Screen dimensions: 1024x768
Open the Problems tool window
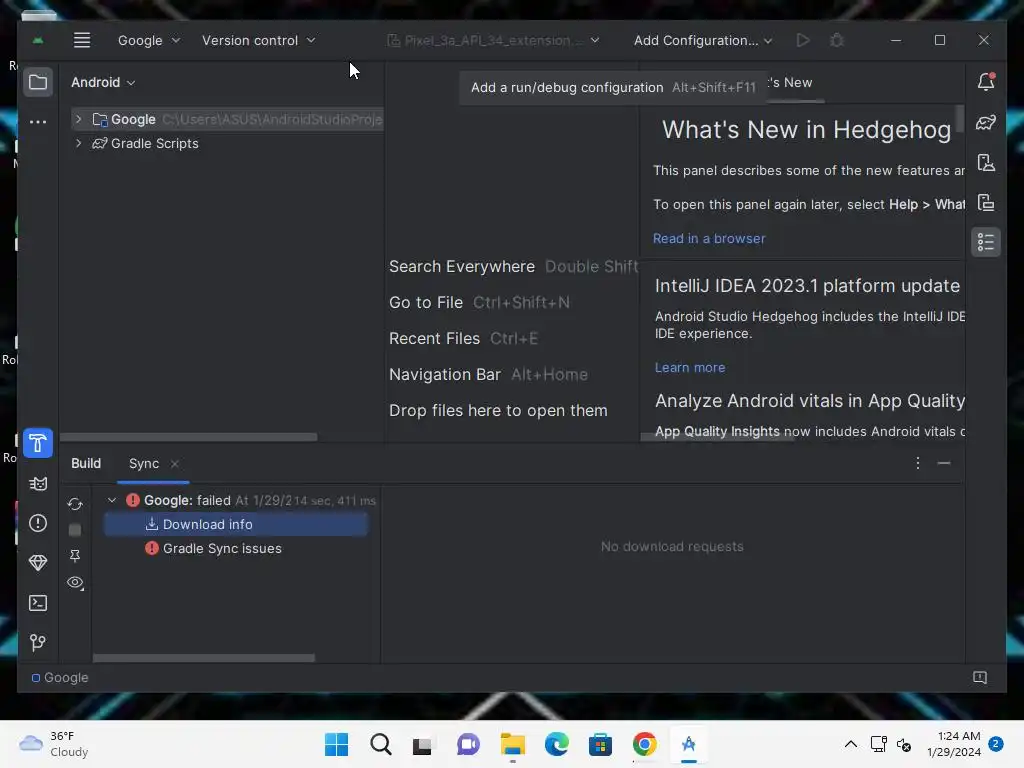[x=38, y=523]
